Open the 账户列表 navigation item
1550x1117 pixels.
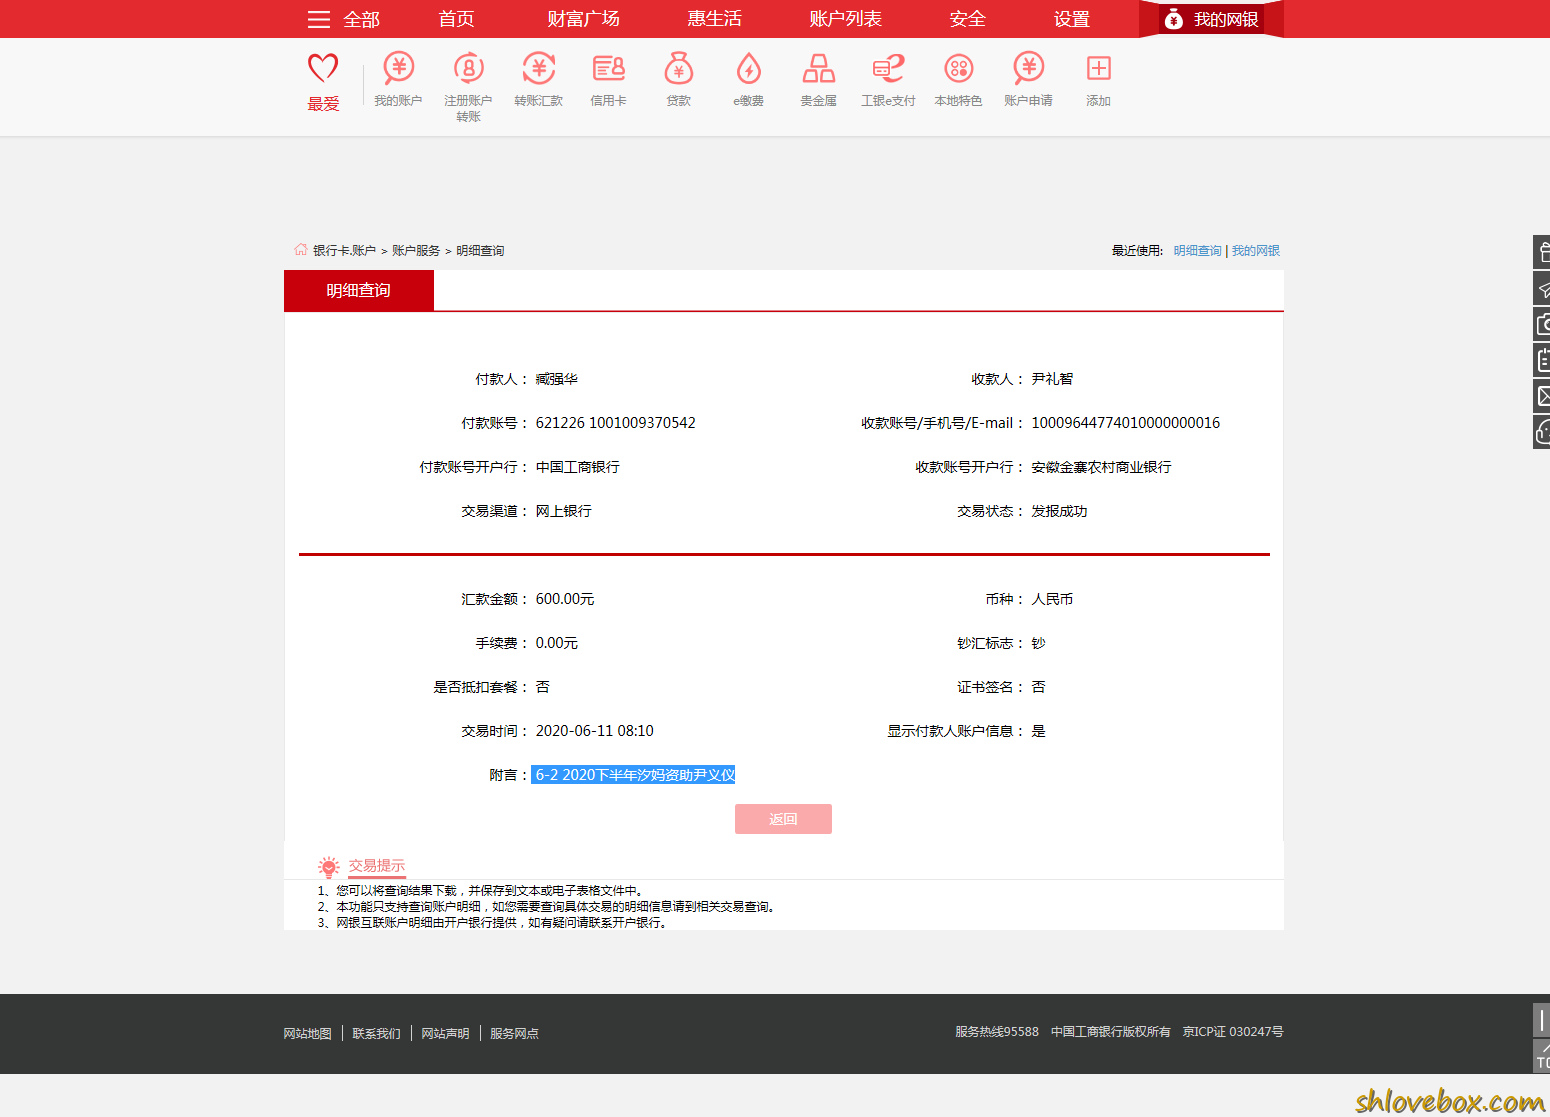tap(845, 19)
